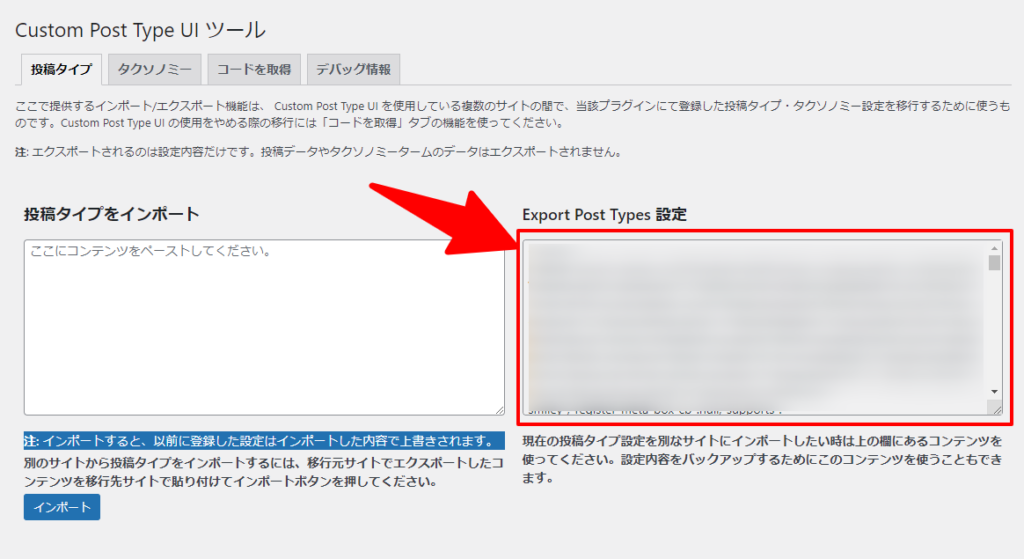Screen dimensions: 1024x559
Task: Click the Custom Post Type UI ツール title
Action: click(140, 30)
